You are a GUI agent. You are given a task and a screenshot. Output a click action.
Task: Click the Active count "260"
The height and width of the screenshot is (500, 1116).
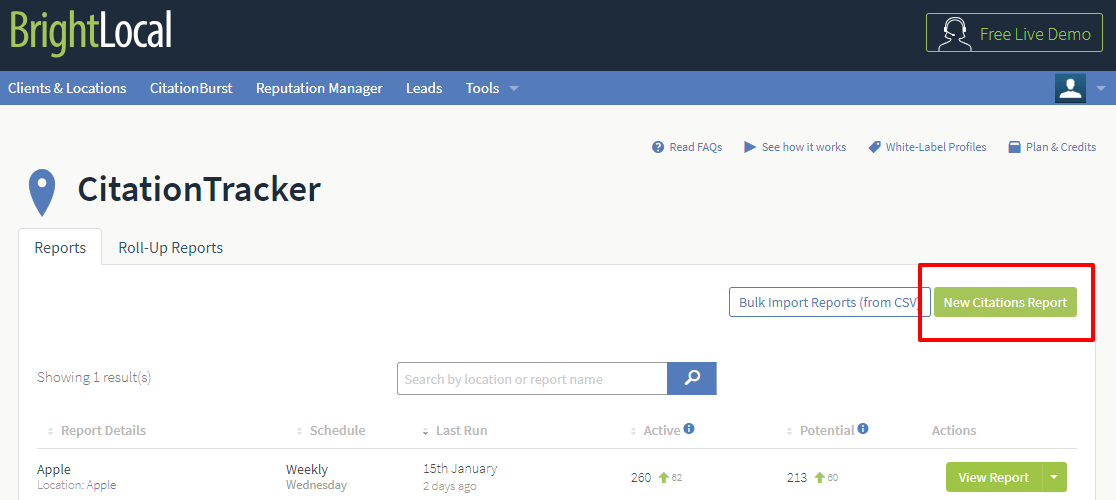pos(641,477)
